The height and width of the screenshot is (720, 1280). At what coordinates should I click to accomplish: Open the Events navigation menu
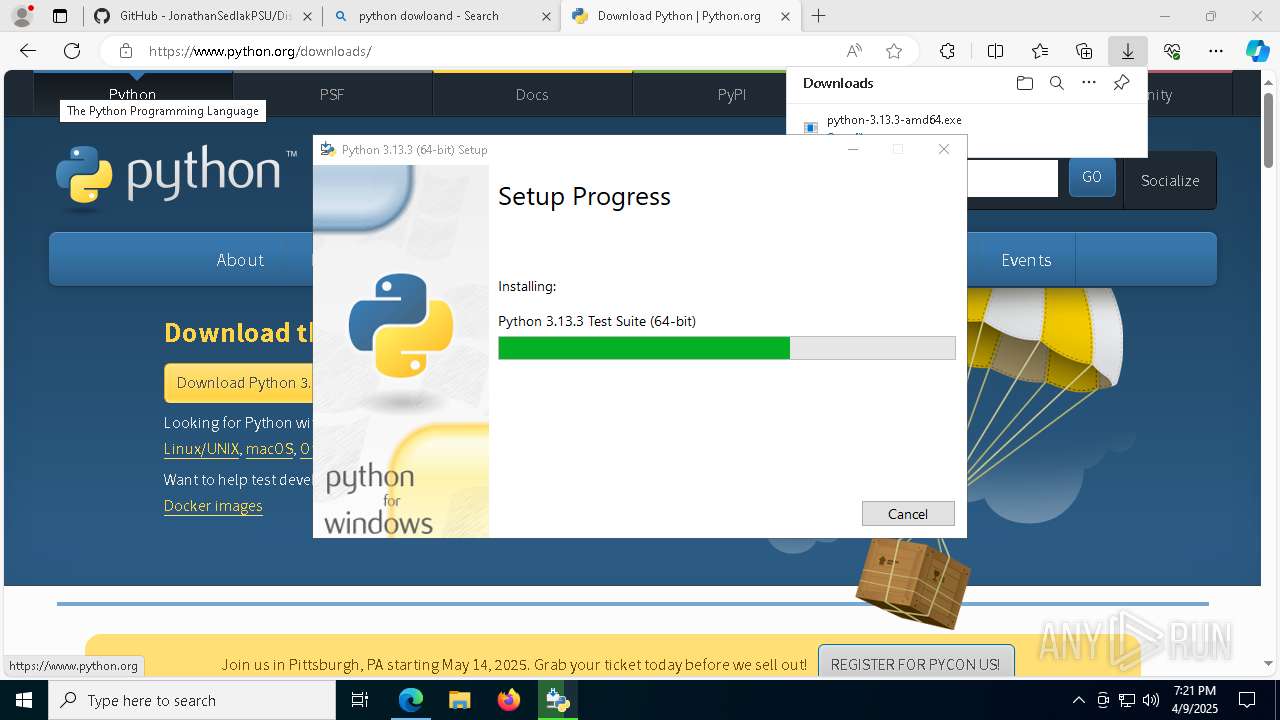click(1026, 259)
